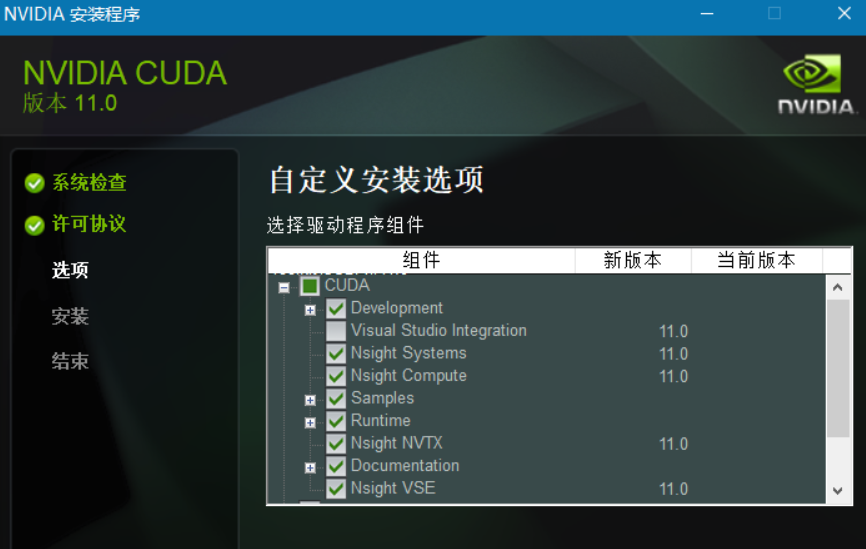Image resolution: width=866 pixels, height=549 pixels.
Task: Select the 安装 step in sidebar
Action: [x=70, y=316]
